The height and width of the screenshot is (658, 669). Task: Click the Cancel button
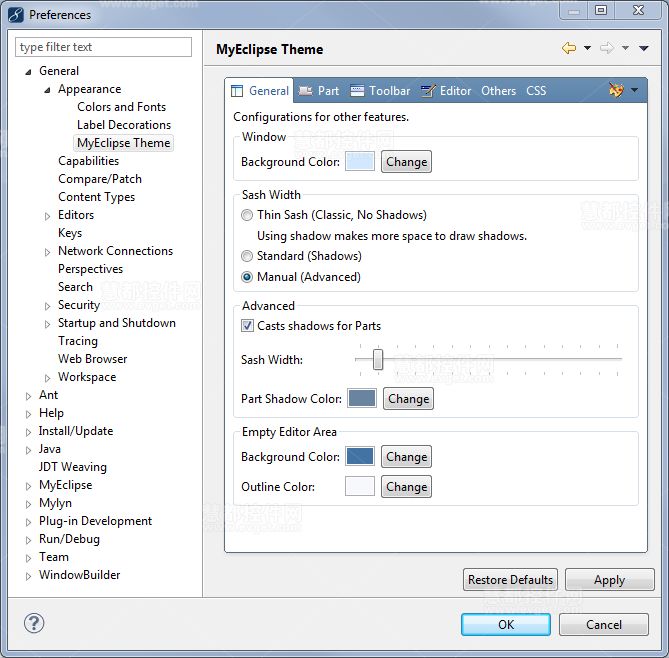(x=604, y=625)
